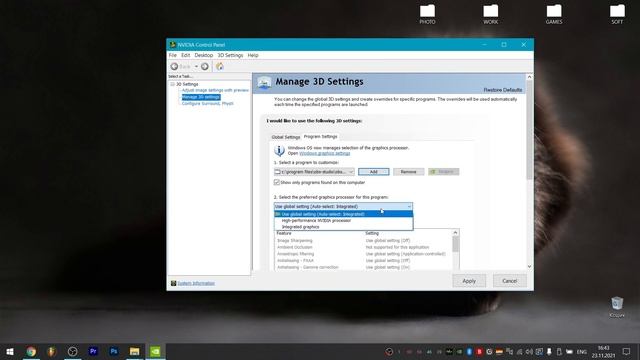This screenshot has width=640, height=360.
Task: Click the Back arrow toolbar button
Action: click(x=180, y=67)
